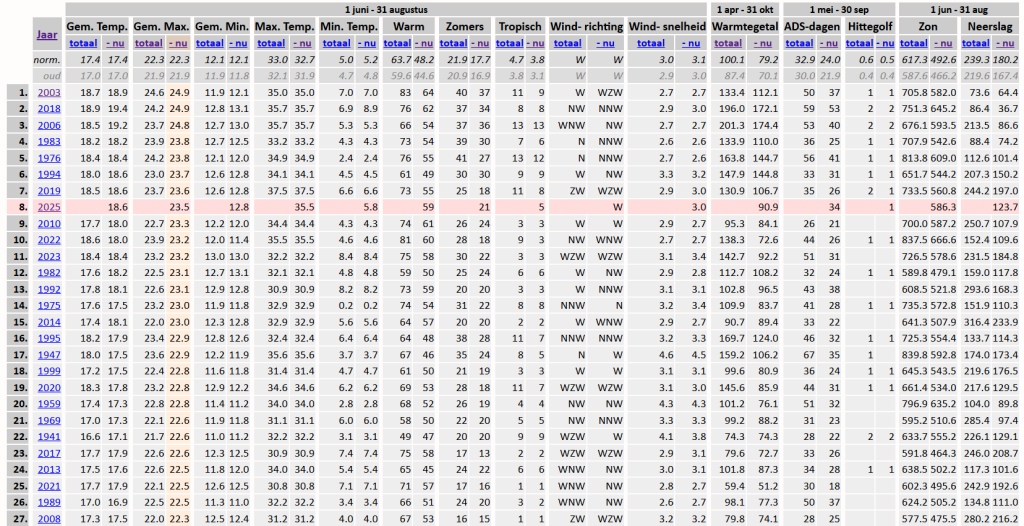Open the year 1959 link

tap(49, 404)
